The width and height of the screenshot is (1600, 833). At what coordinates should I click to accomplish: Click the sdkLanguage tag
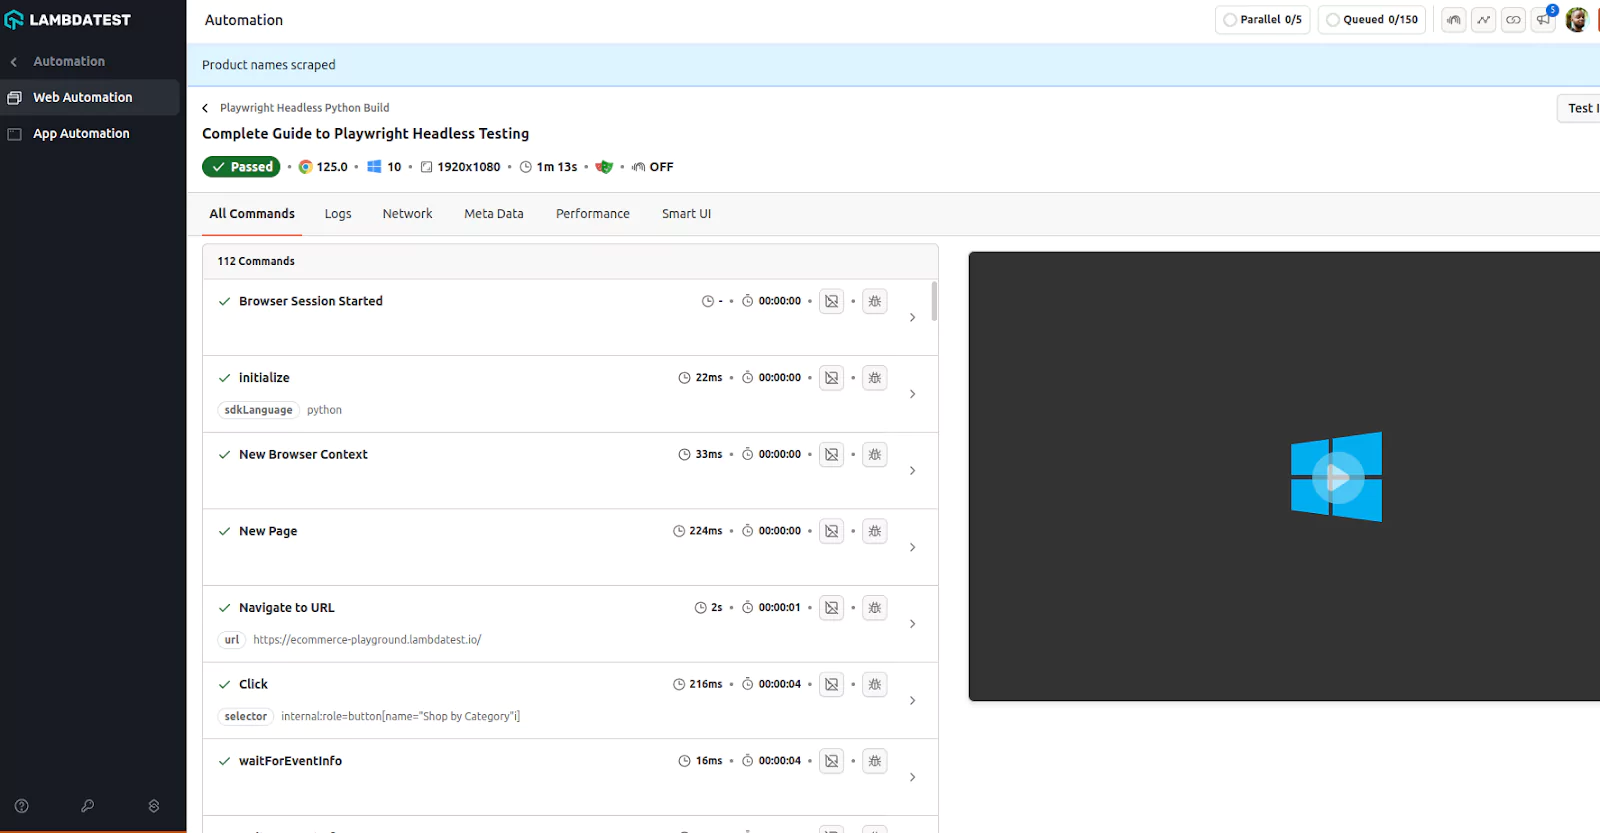pos(258,410)
